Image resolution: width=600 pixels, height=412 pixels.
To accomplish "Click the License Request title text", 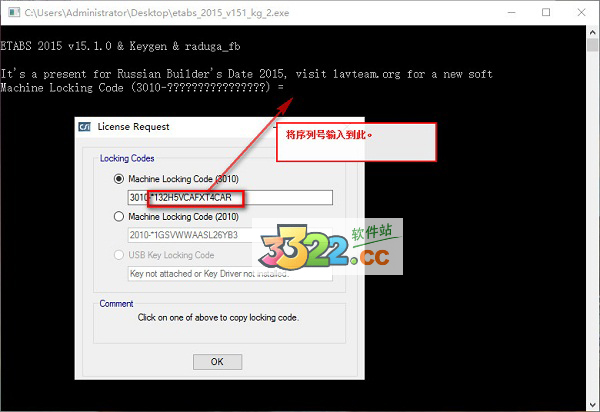I will click(x=133, y=127).
